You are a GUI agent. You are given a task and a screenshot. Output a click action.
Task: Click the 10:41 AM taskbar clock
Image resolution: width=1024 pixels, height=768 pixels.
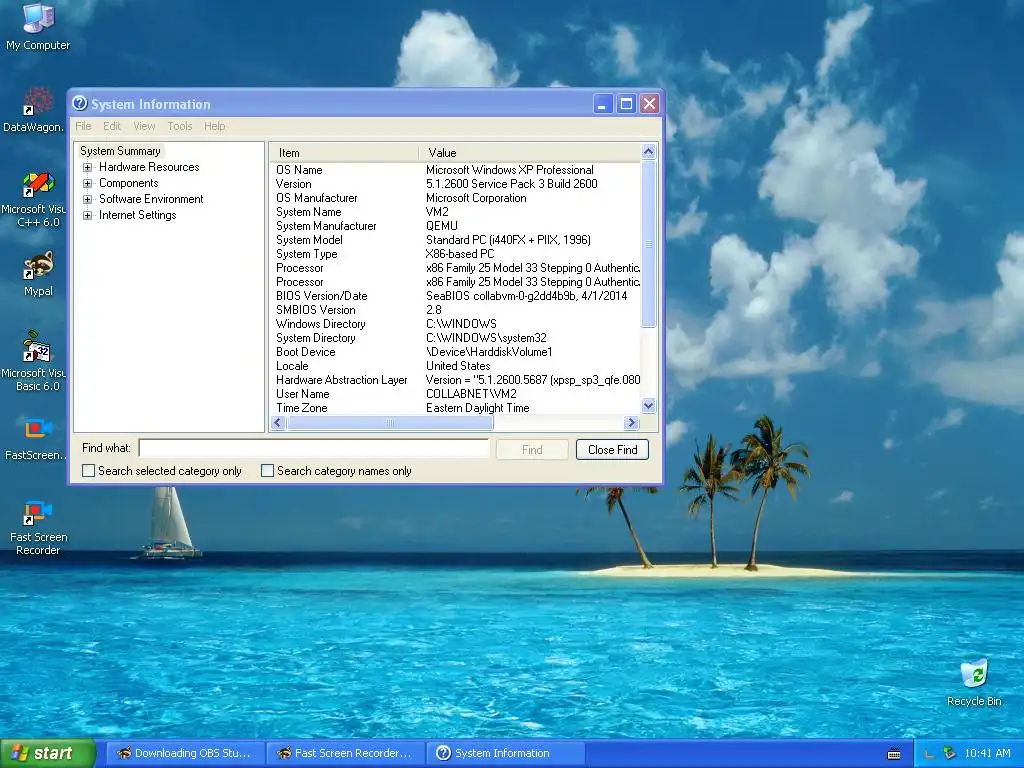pos(987,753)
